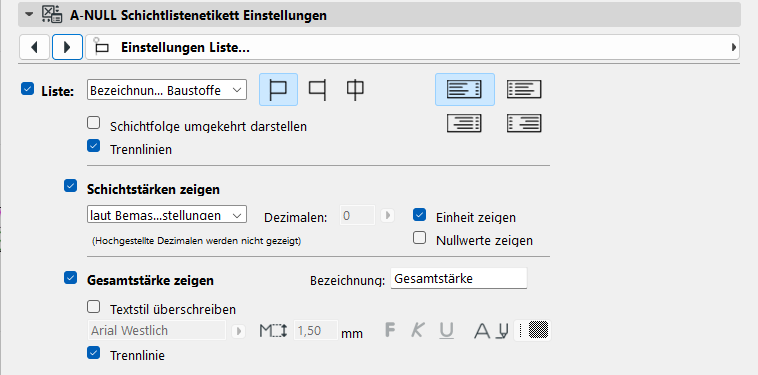Toggle bold text style (F)
The height and width of the screenshot is (375, 758).
point(390,331)
